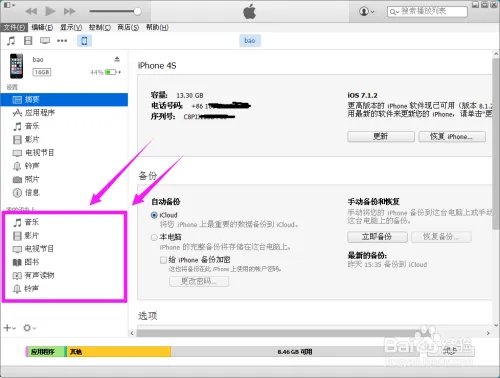Click the yellow 其他 storage segment
Viewport: 500px width, 378px height.
pyautogui.click(x=119, y=352)
